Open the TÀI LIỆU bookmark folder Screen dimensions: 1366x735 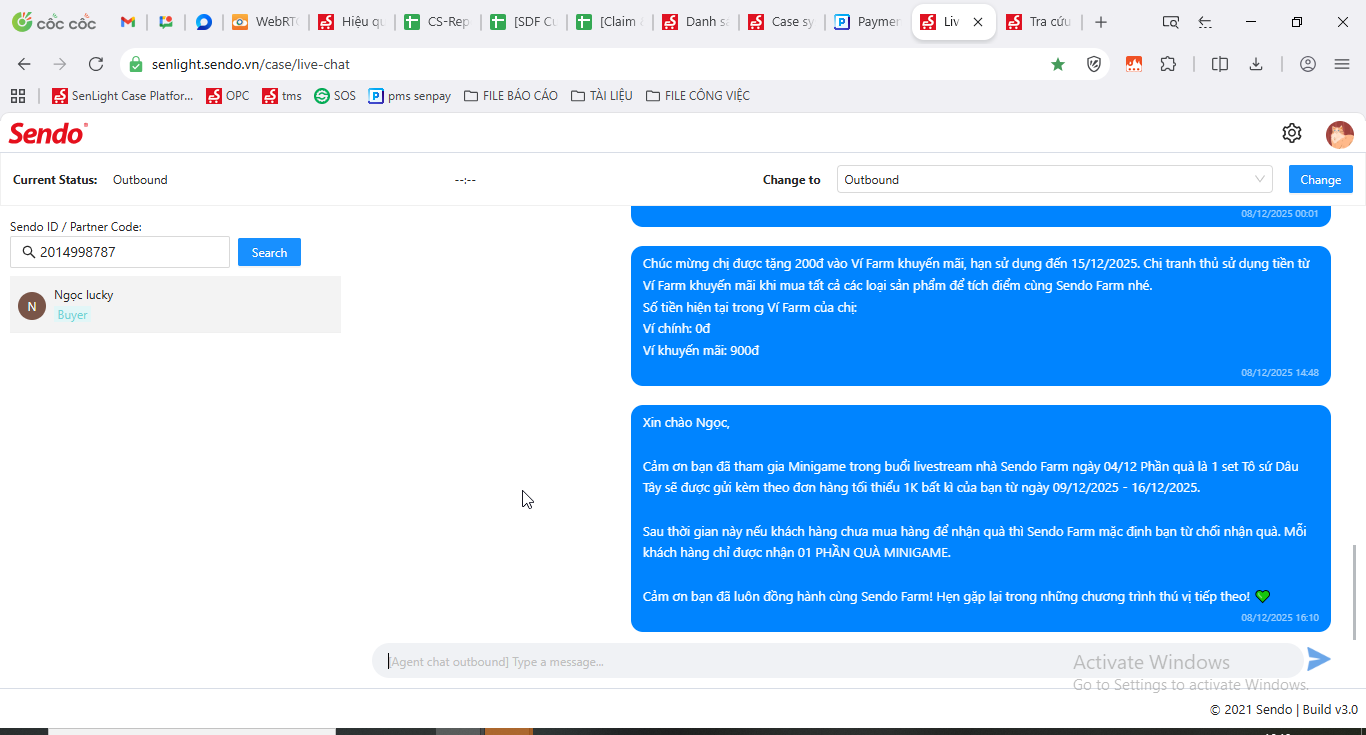[601, 96]
